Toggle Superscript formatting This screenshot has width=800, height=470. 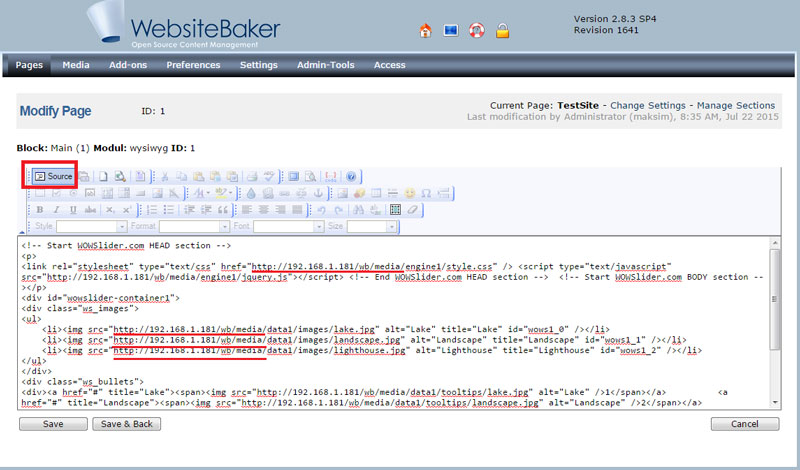click(127, 210)
